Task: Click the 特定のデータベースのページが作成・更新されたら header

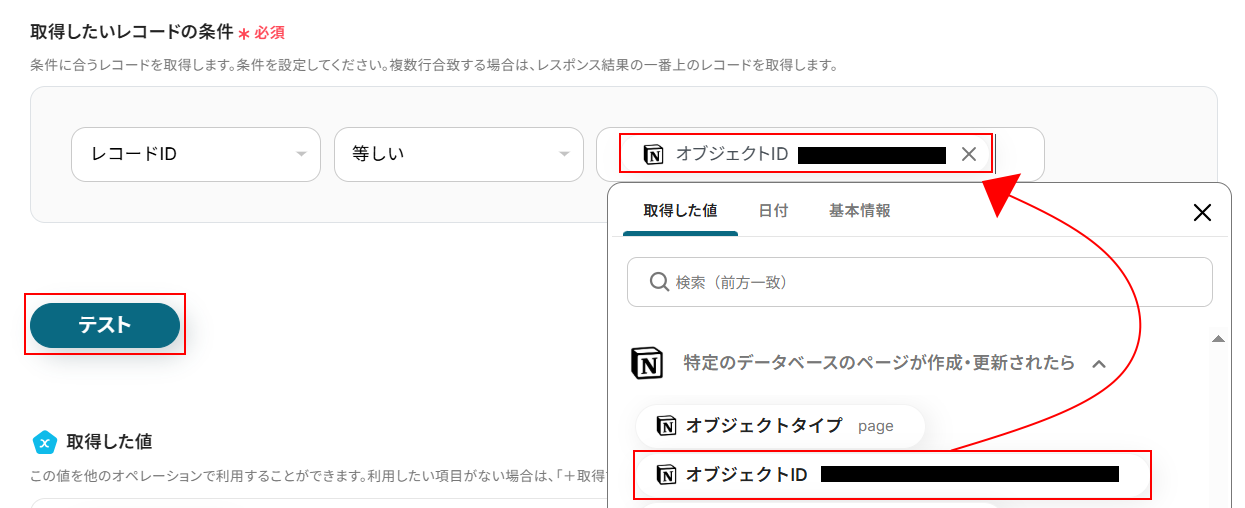Action: pos(878,363)
